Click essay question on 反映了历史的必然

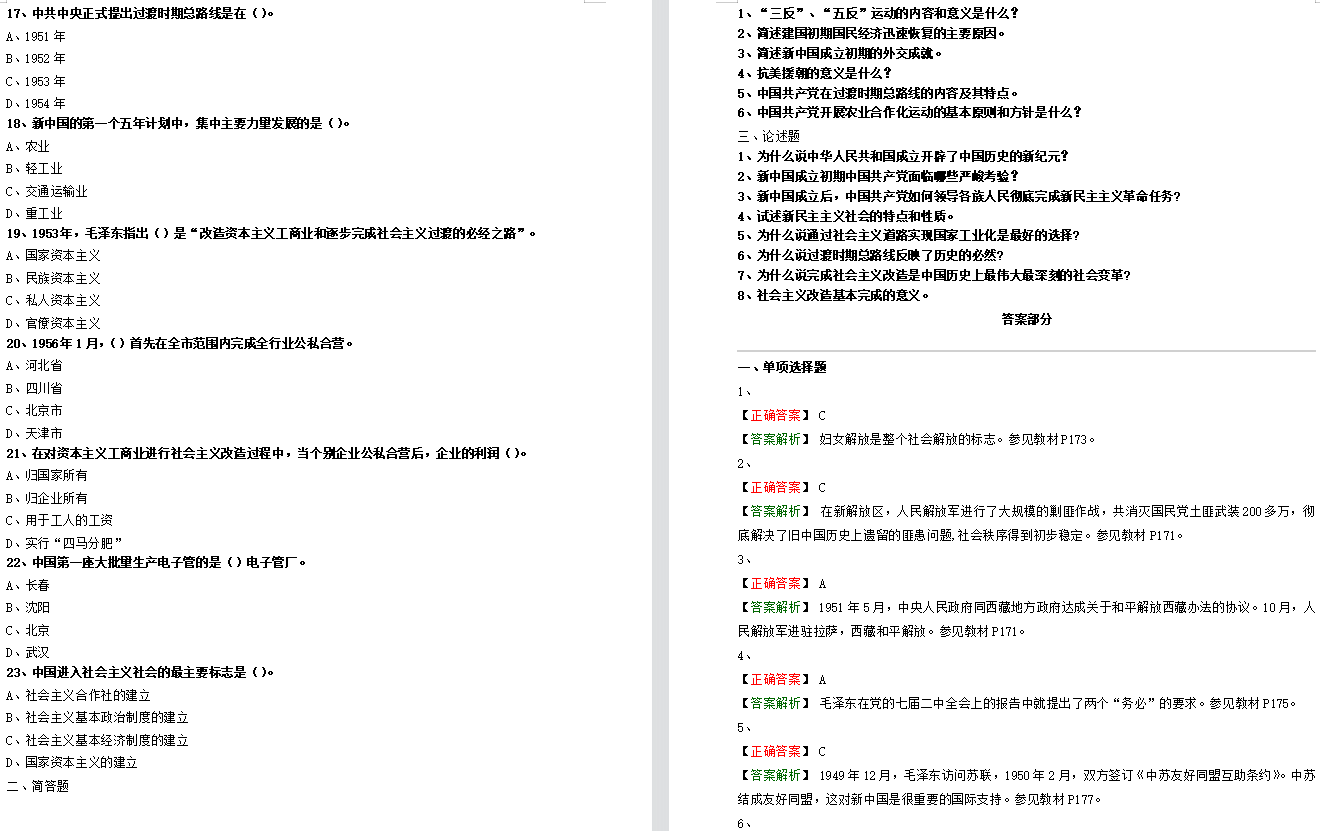click(x=871, y=256)
